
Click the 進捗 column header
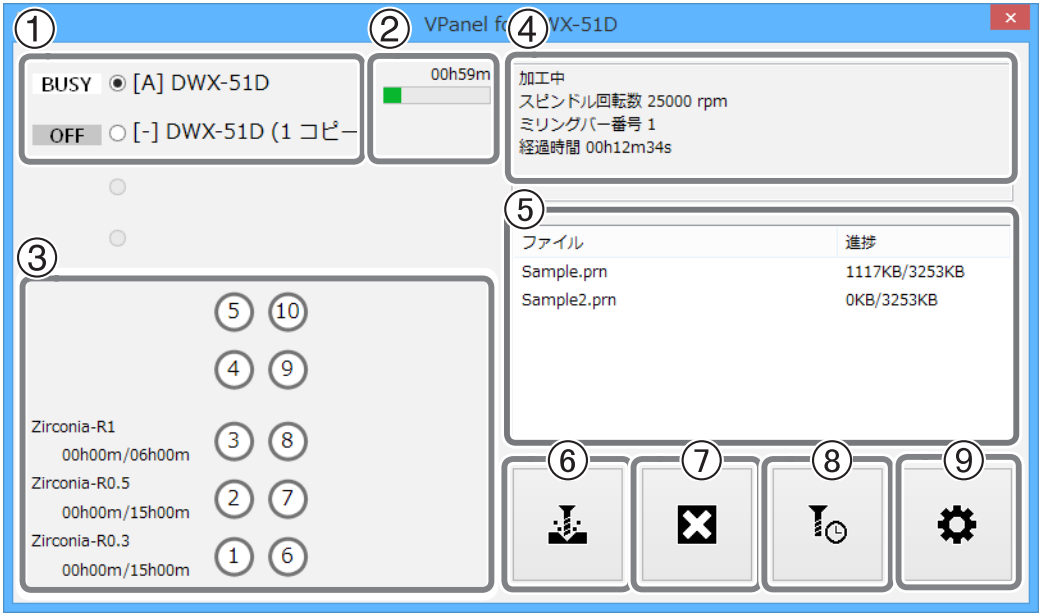[x=924, y=242]
